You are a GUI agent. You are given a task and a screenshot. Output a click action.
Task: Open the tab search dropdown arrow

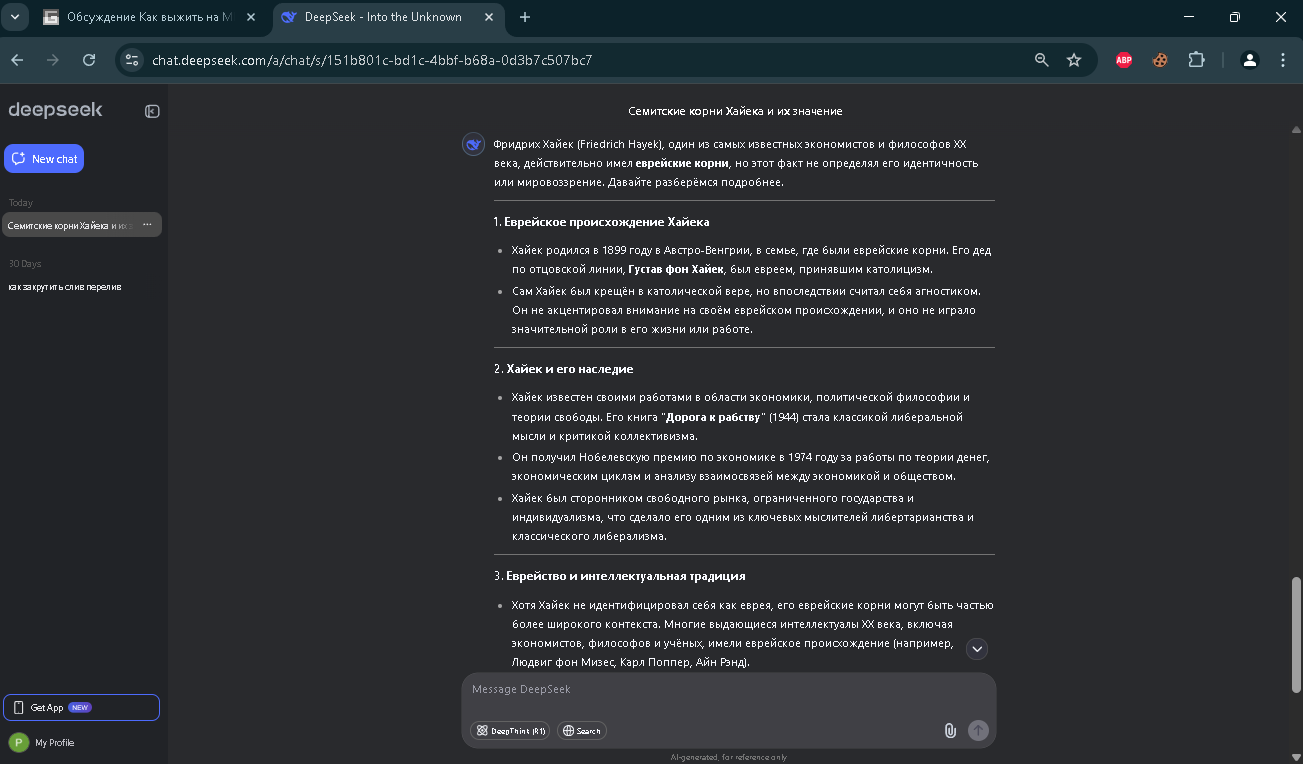(14, 17)
